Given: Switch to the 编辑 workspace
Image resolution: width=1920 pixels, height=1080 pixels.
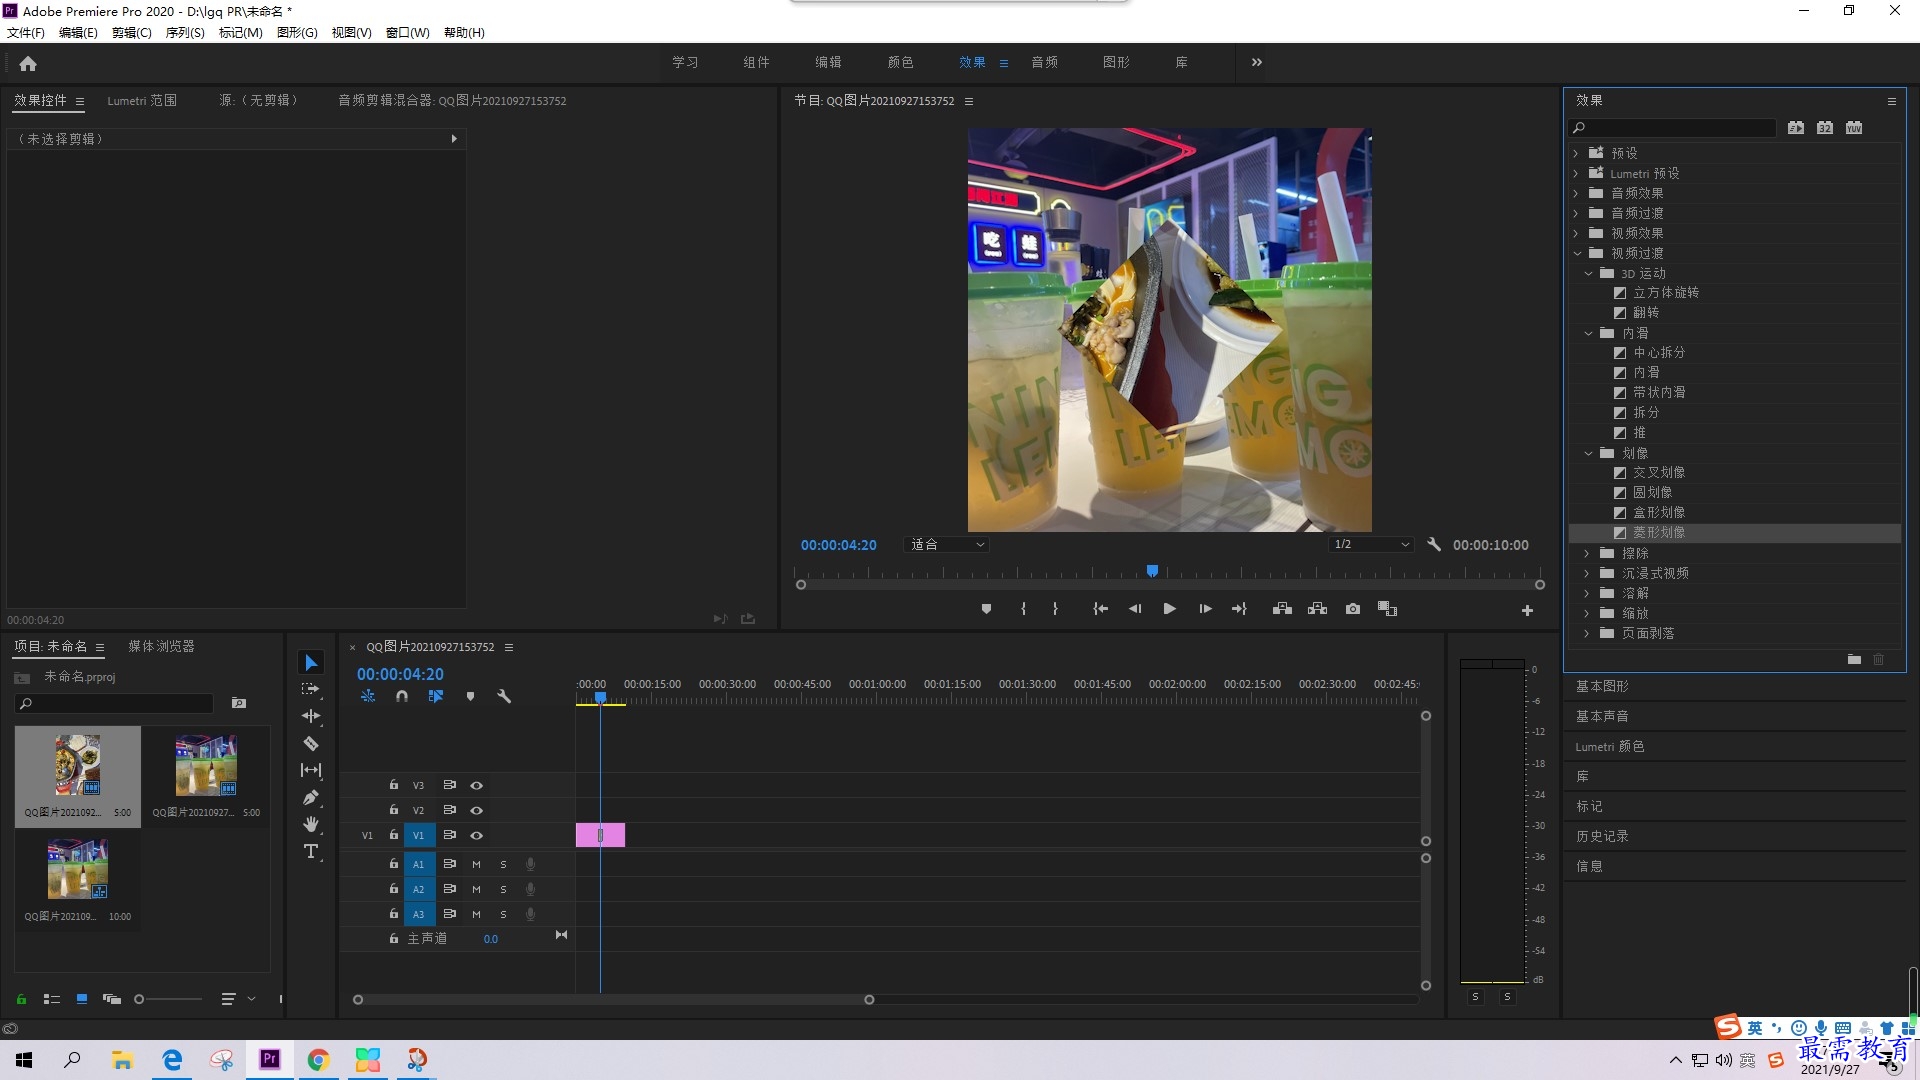Looking at the screenshot, I should point(828,62).
